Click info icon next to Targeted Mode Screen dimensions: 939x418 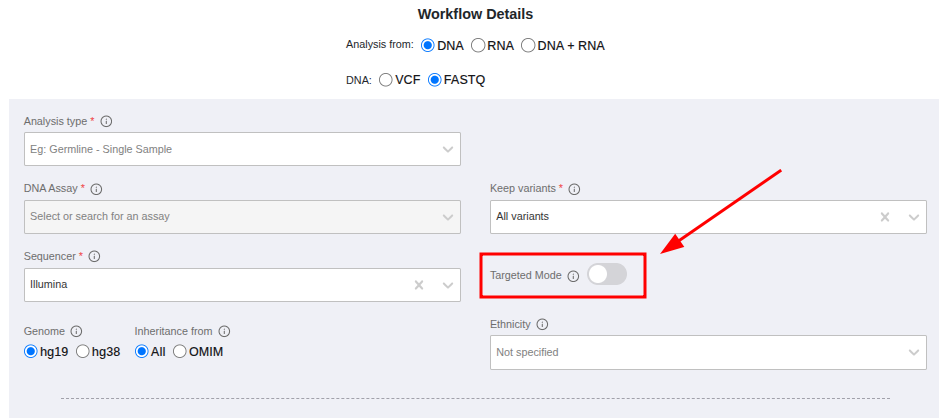[573, 276]
